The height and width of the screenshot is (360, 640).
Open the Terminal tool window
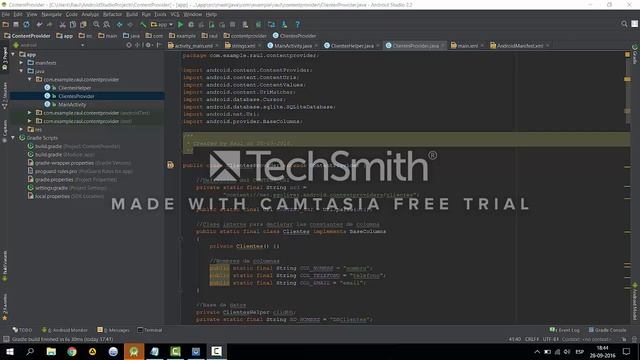pyautogui.click(x=150, y=330)
